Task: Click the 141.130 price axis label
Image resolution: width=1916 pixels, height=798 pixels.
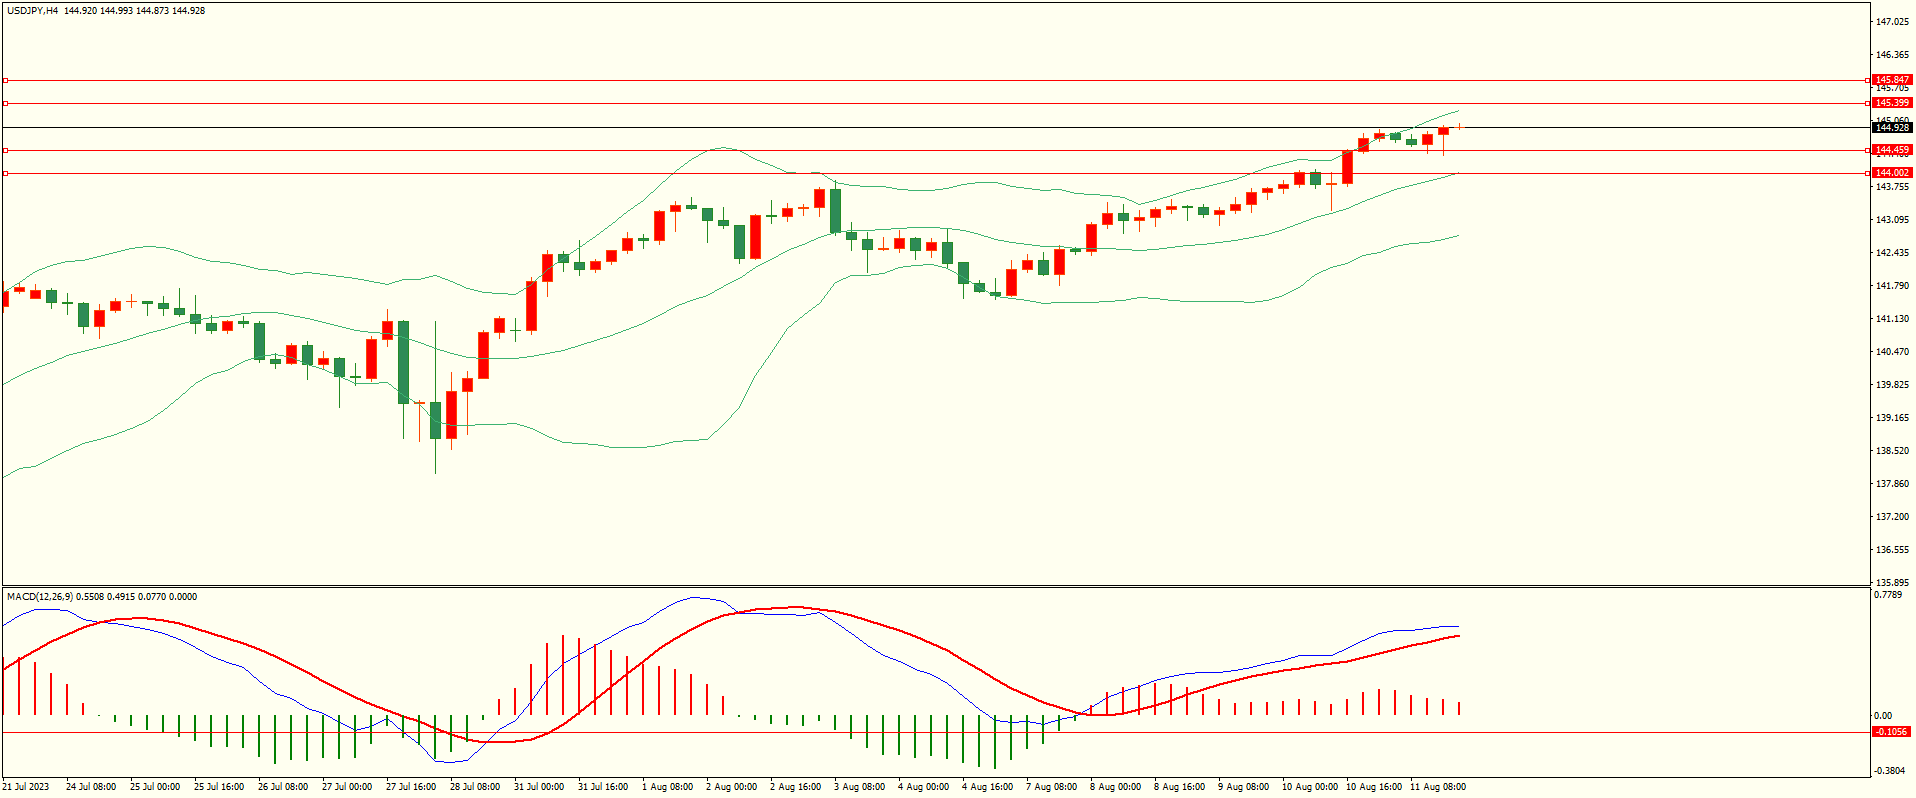Action: 1893,319
